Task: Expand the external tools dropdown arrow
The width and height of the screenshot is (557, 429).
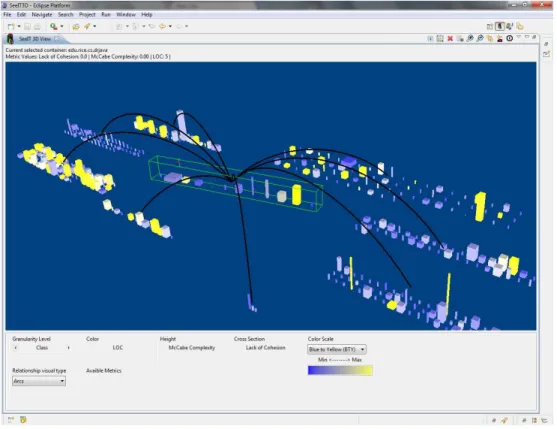Action: 62,26
